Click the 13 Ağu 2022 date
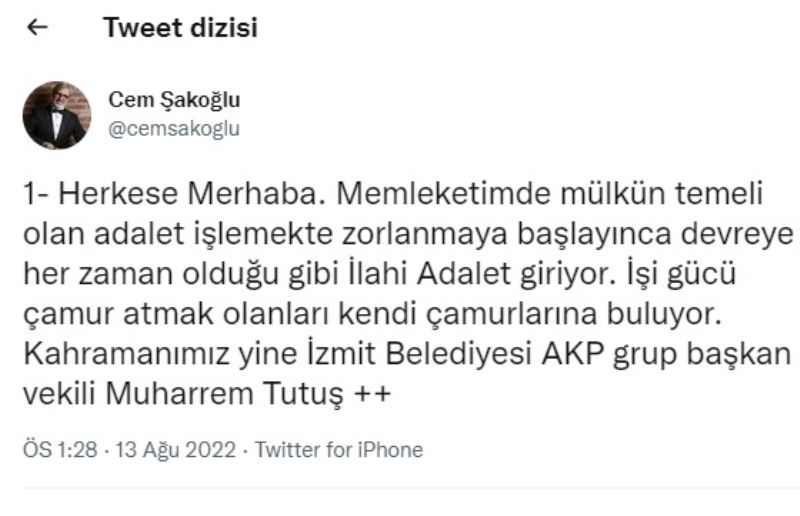800x516 pixels. 177,450
